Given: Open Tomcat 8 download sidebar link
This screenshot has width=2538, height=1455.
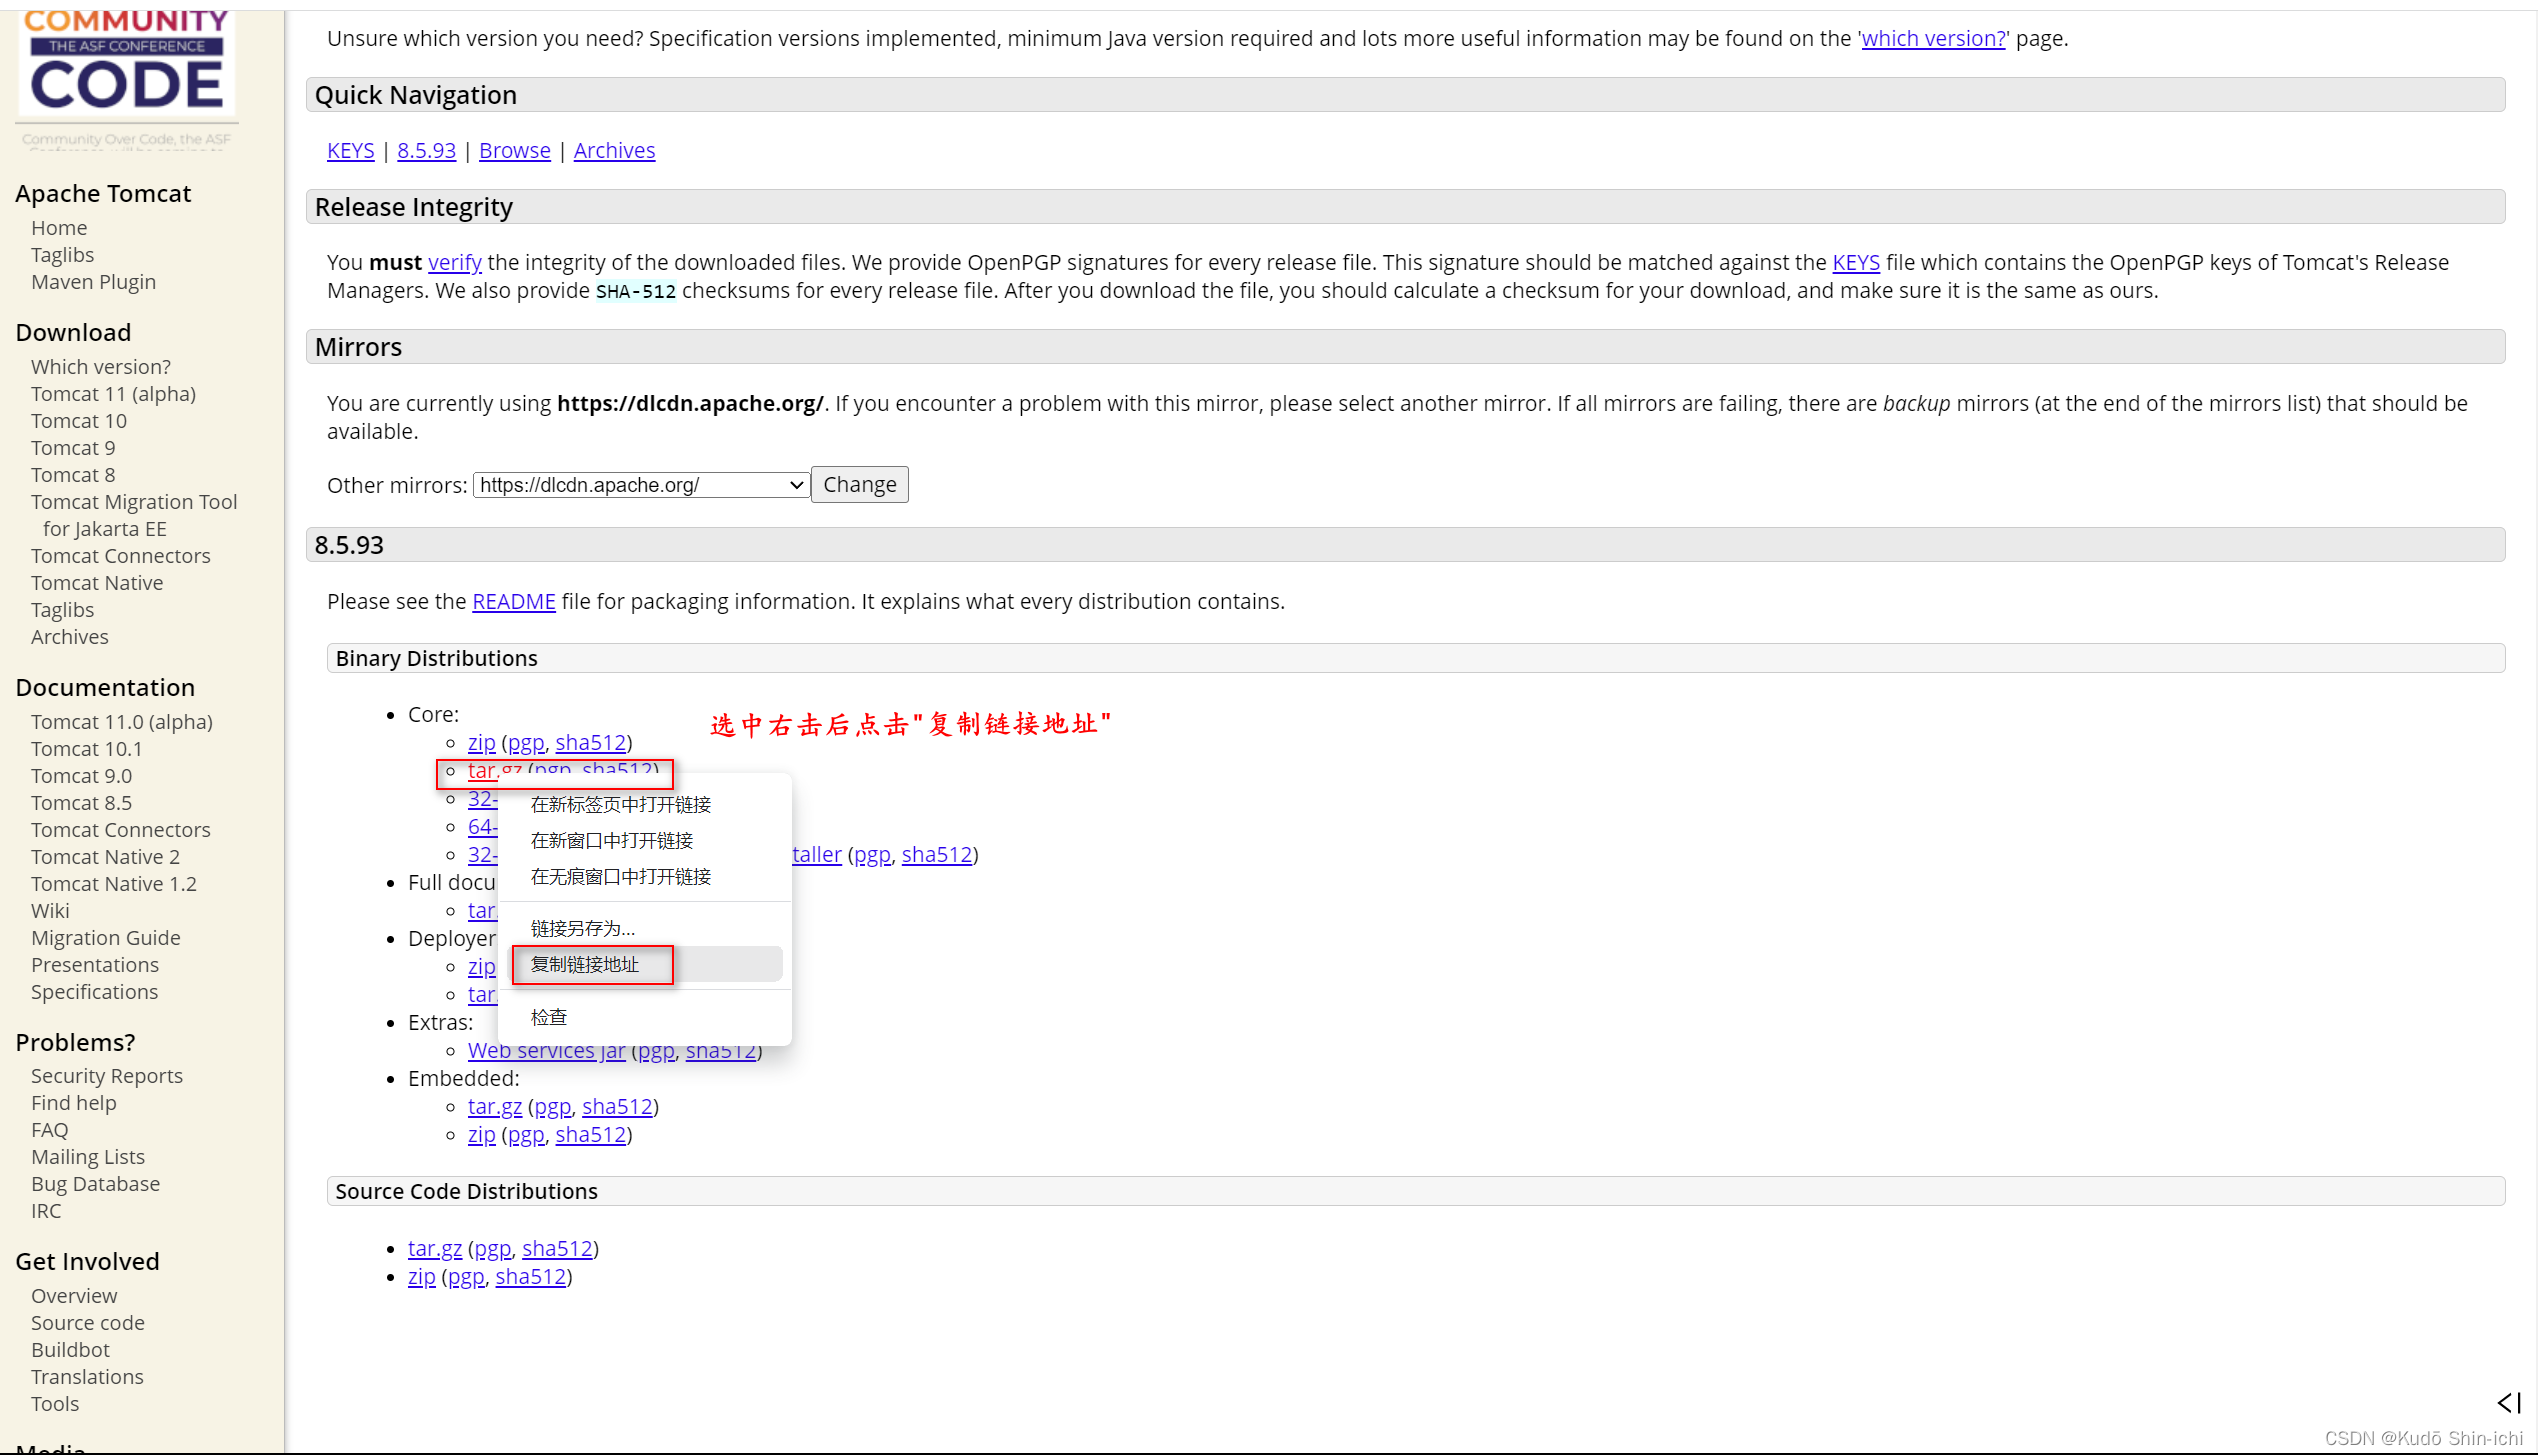Looking at the screenshot, I should pyautogui.click(x=73, y=475).
